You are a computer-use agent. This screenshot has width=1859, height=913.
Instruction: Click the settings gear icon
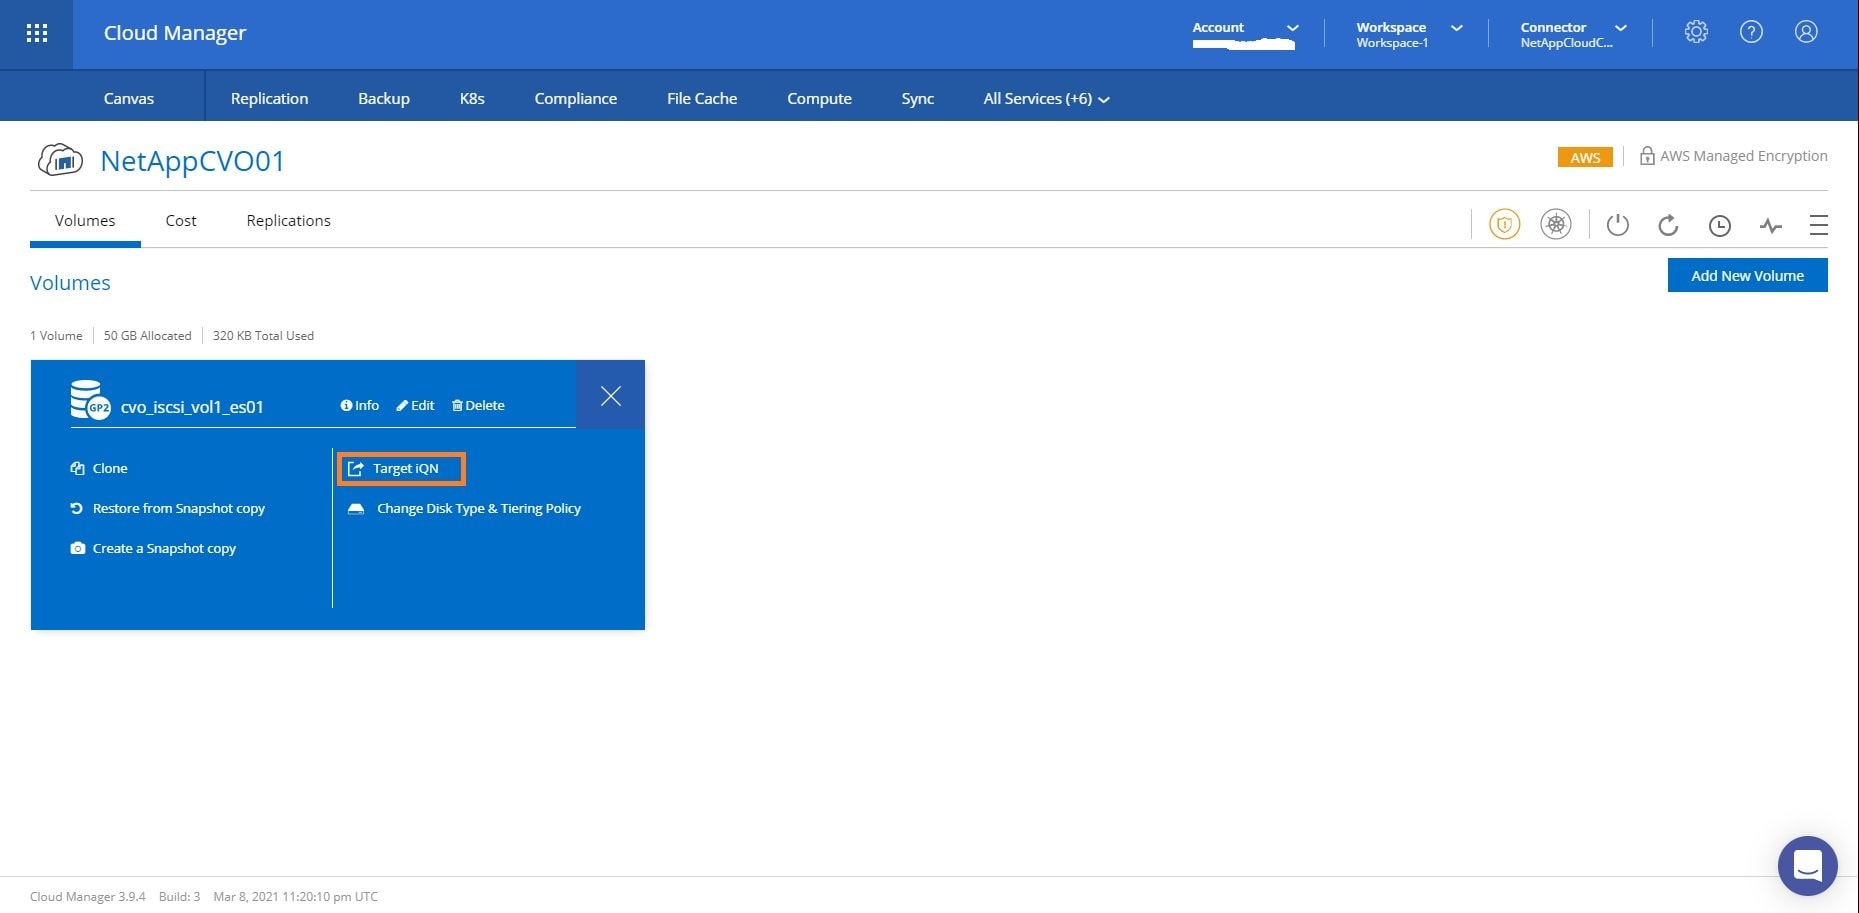pyautogui.click(x=1696, y=32)
